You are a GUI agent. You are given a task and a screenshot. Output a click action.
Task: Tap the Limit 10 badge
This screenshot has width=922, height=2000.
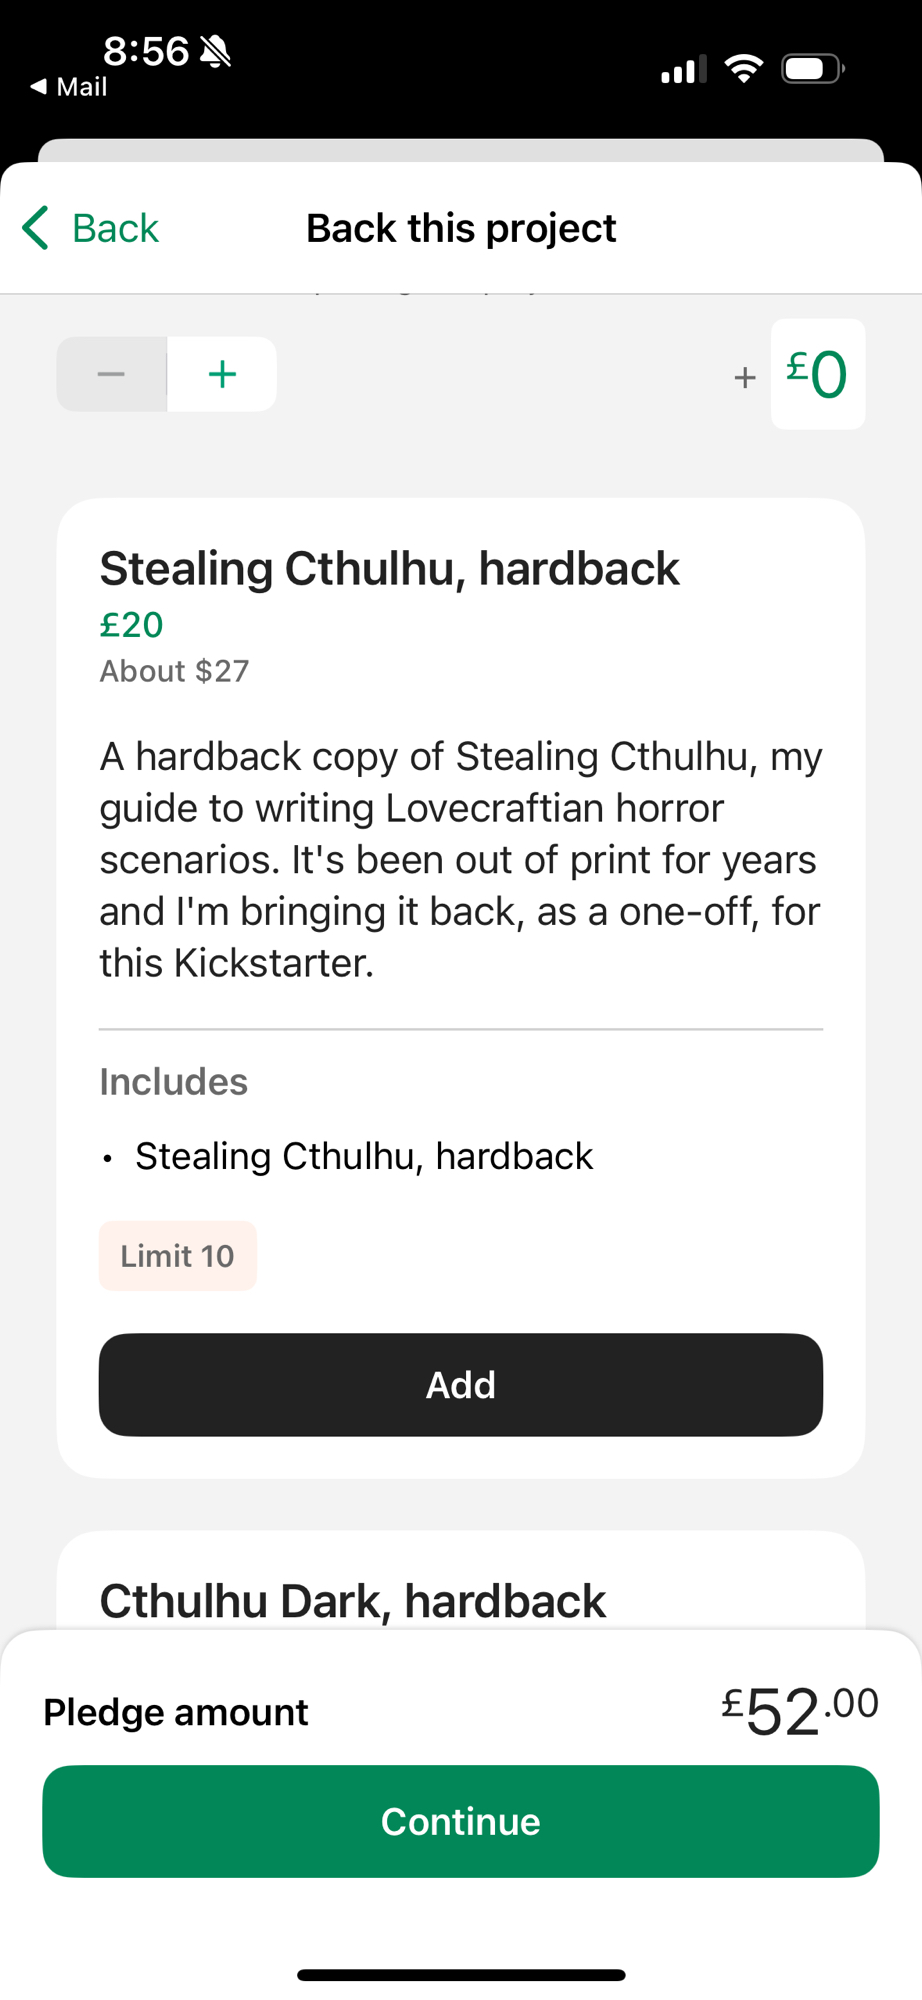(177, 1256)
